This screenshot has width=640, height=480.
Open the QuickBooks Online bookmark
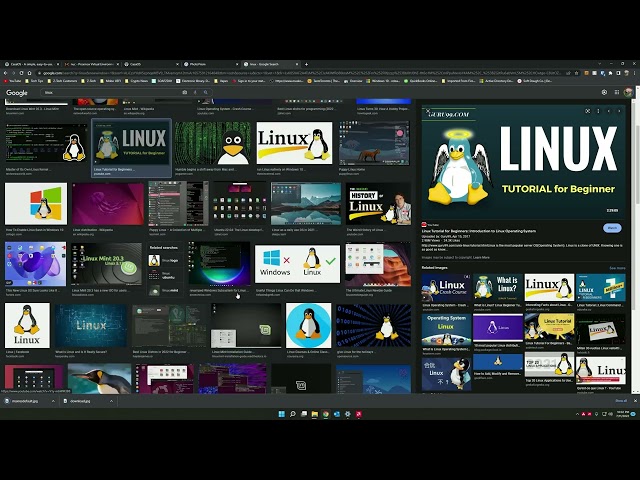(x=422, y=81)
